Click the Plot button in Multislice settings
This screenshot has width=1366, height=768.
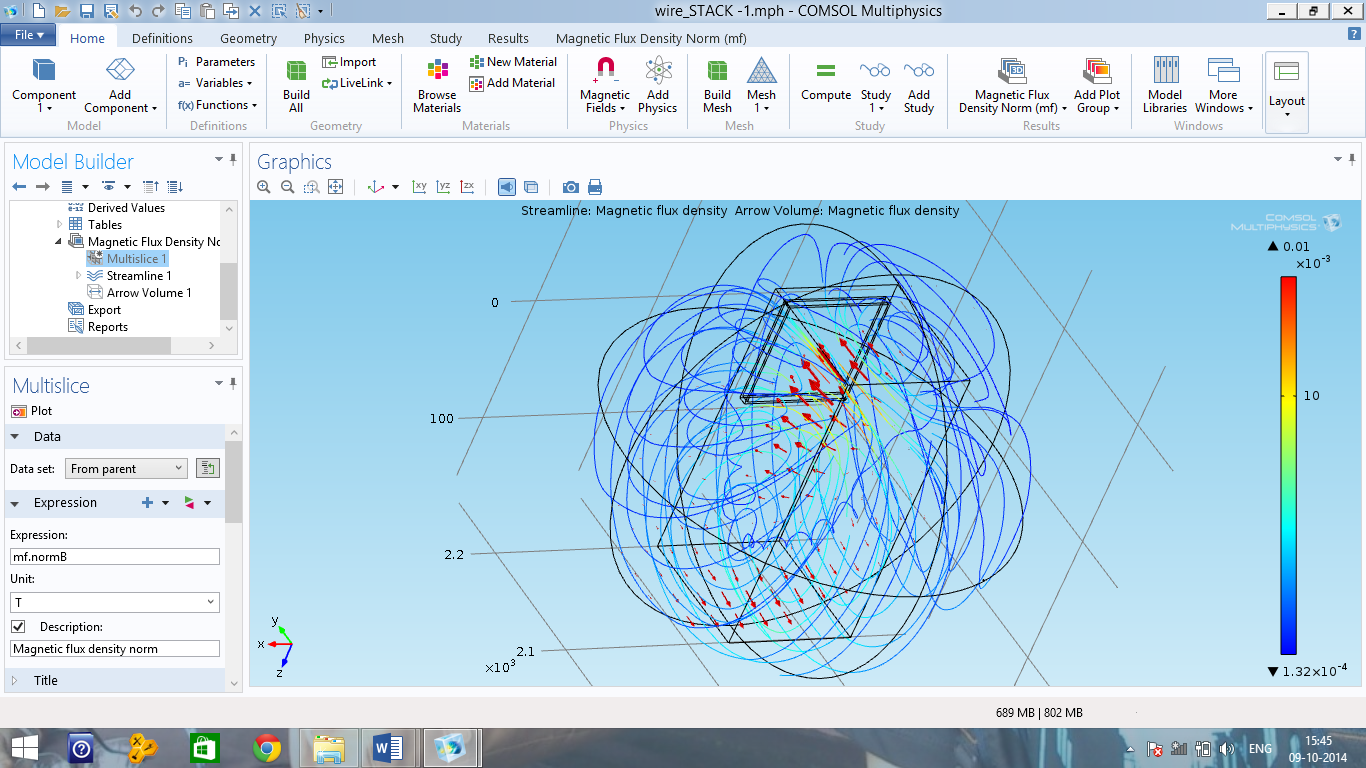point(32,411)
